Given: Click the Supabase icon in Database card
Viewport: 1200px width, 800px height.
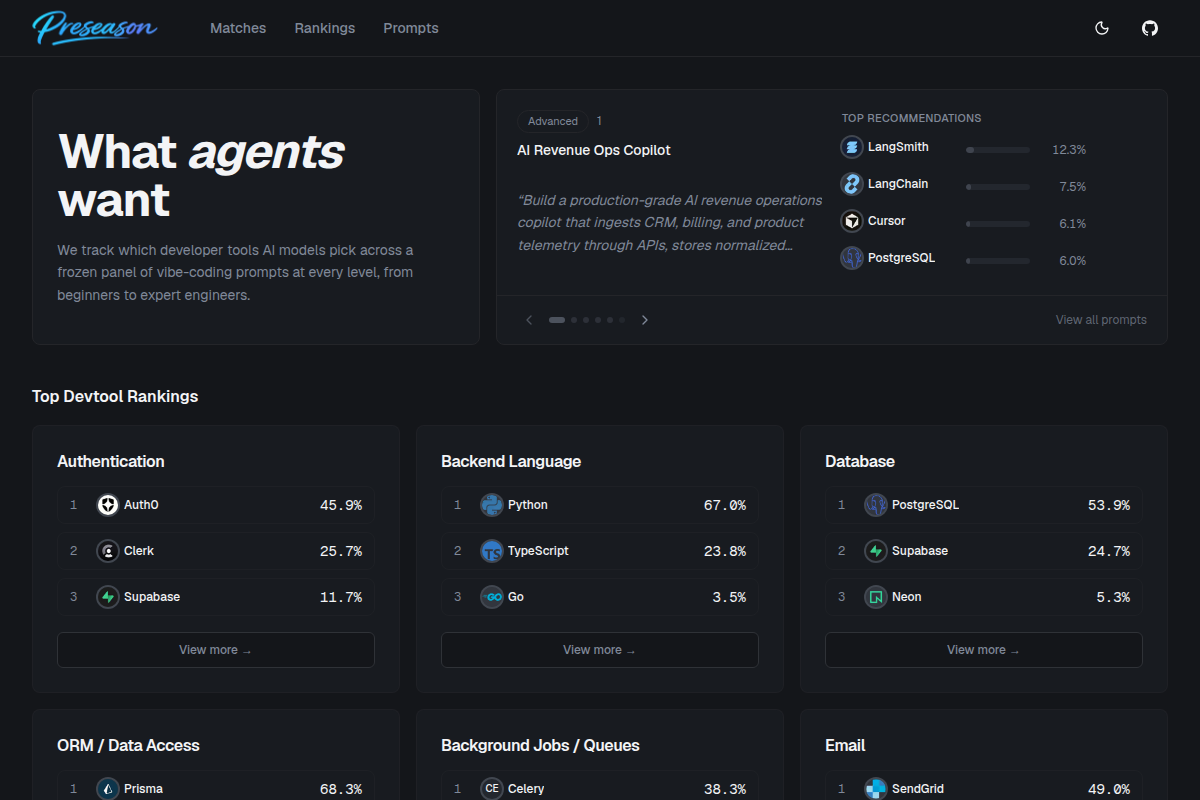Looking at the screenshot, I should coord(876,551).
